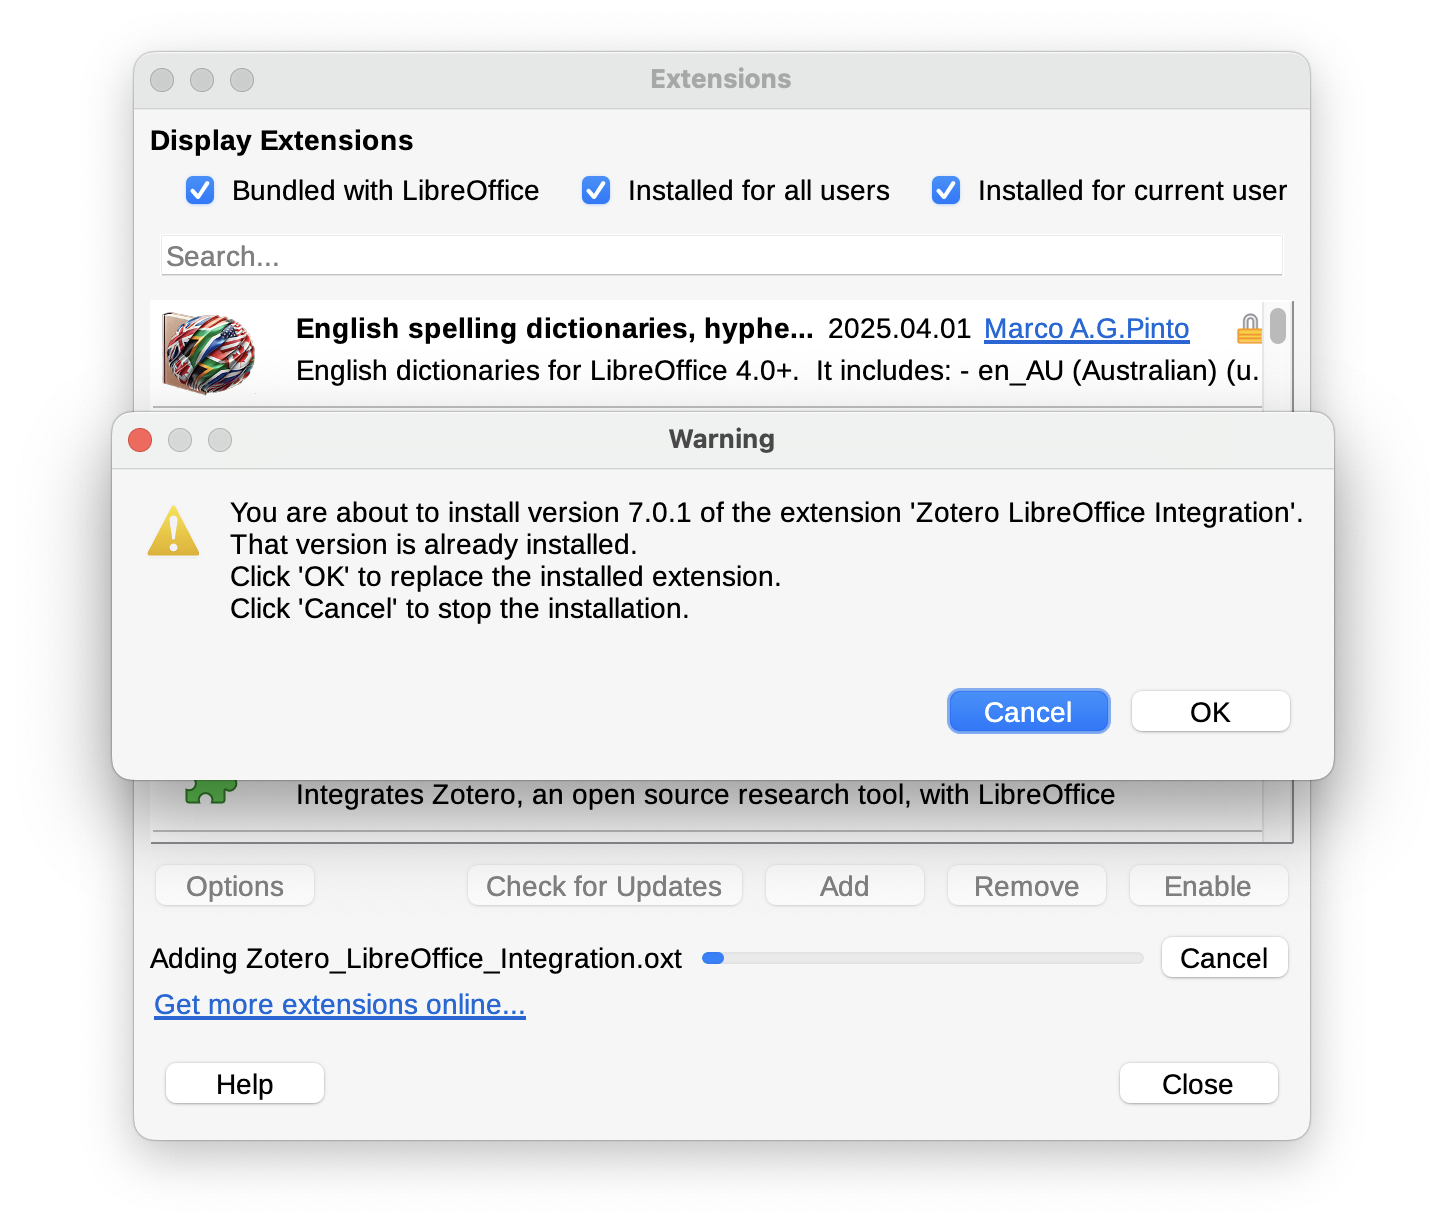Click the installation progress bar
The image size is (1446, 1224).
(922, 958)
